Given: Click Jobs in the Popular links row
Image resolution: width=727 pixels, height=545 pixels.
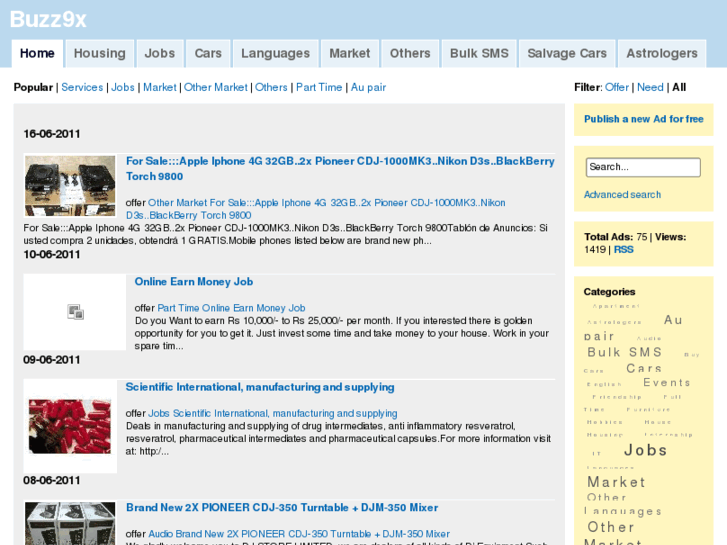Looking at the screenshot, I should (x=123, y=87).
